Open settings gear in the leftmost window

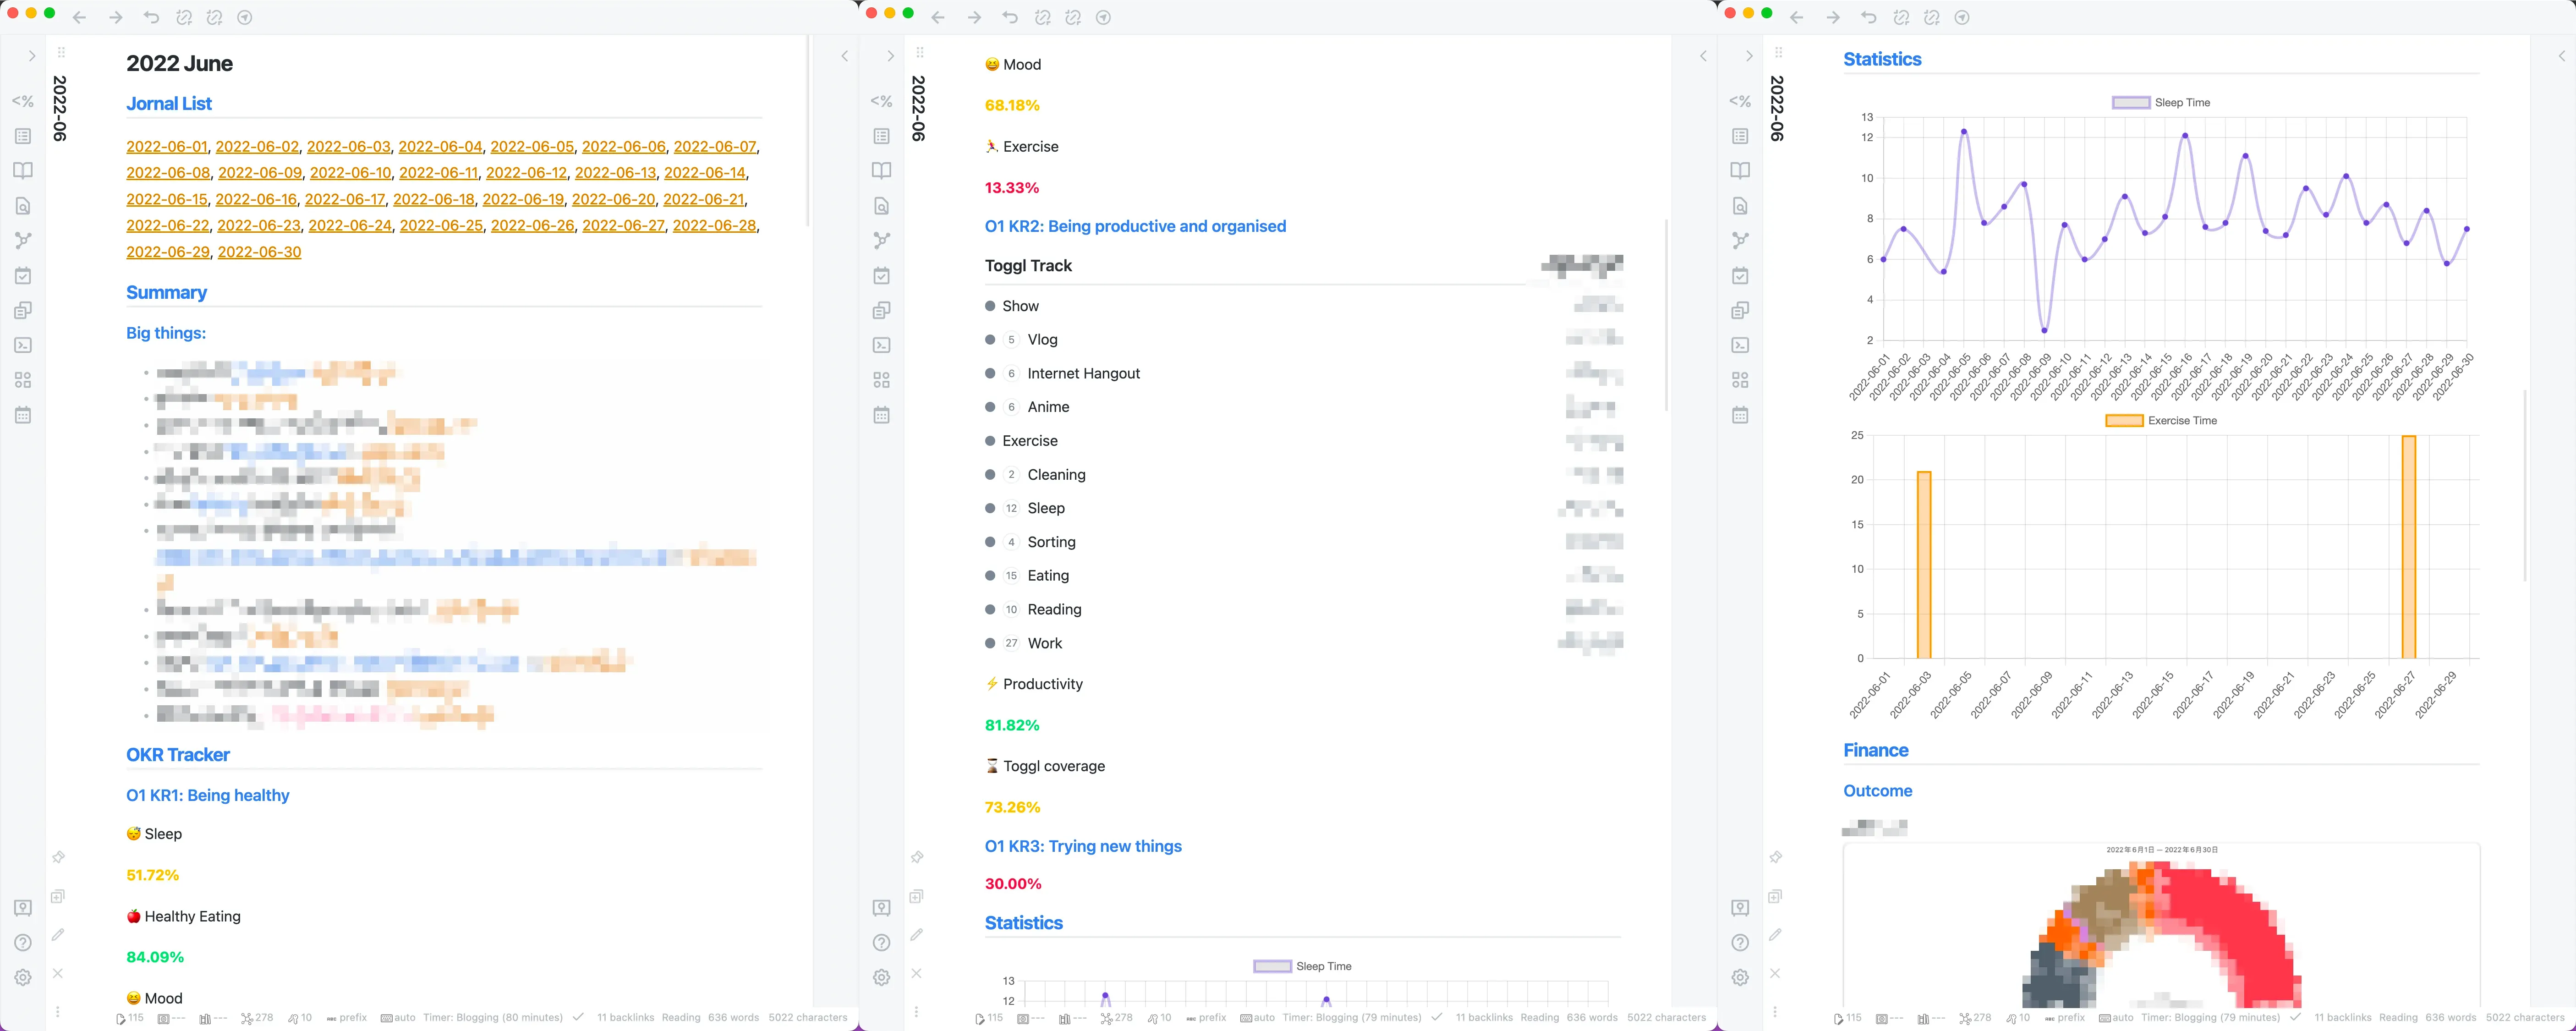click(x=23, y=977)
